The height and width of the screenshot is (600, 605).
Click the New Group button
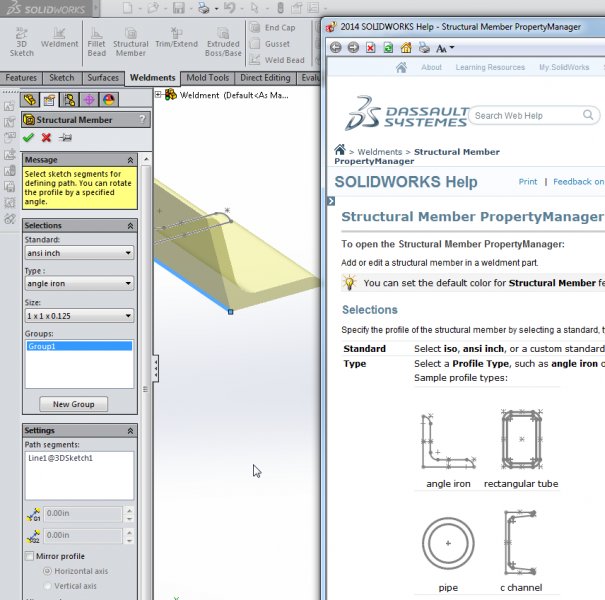coord(73,404)
